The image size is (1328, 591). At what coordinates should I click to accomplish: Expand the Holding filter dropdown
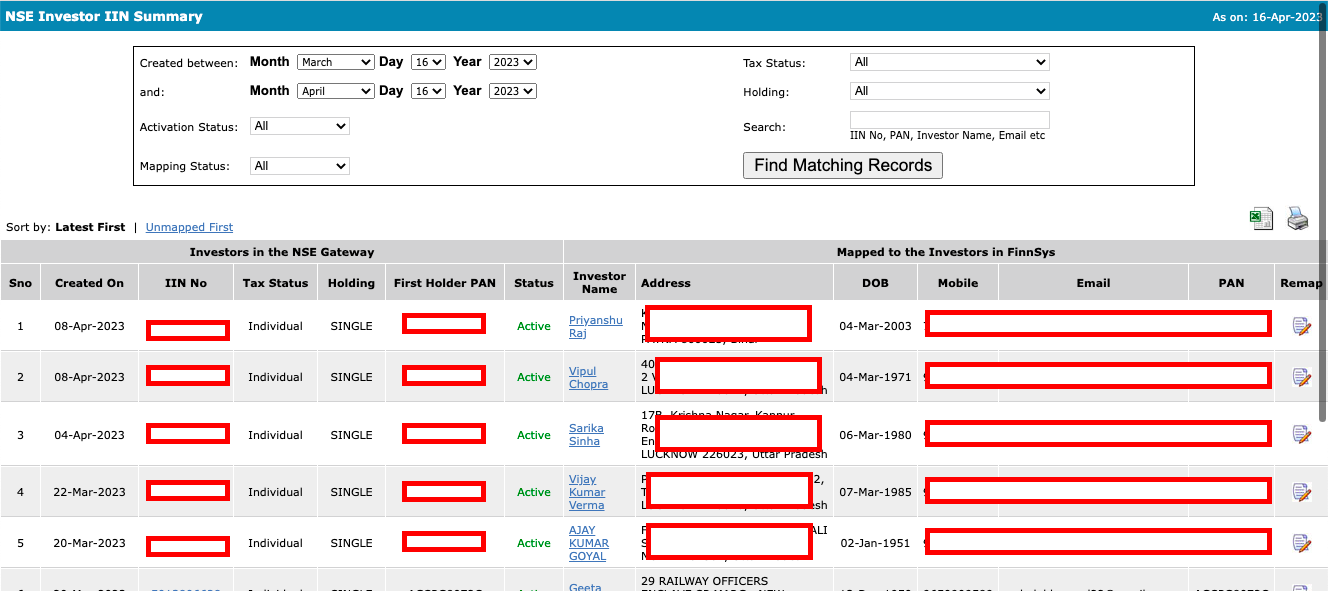(950, 91)
